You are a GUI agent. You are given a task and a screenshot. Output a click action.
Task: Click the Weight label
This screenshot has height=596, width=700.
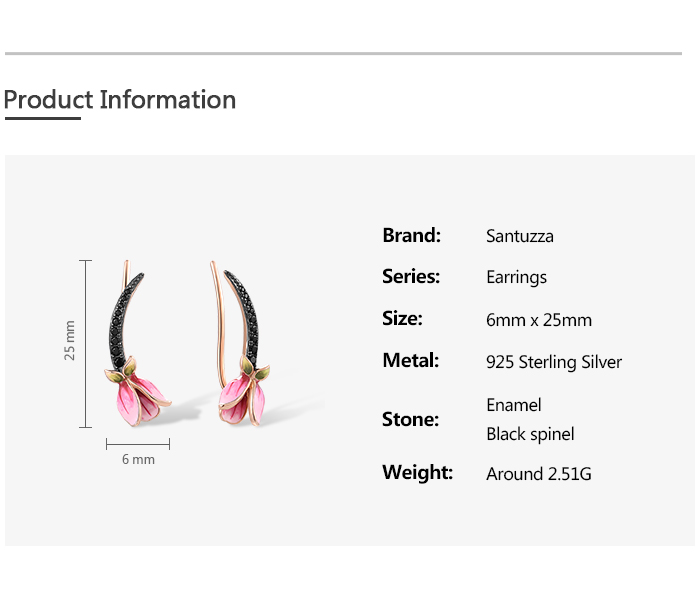tap(417, 472)
